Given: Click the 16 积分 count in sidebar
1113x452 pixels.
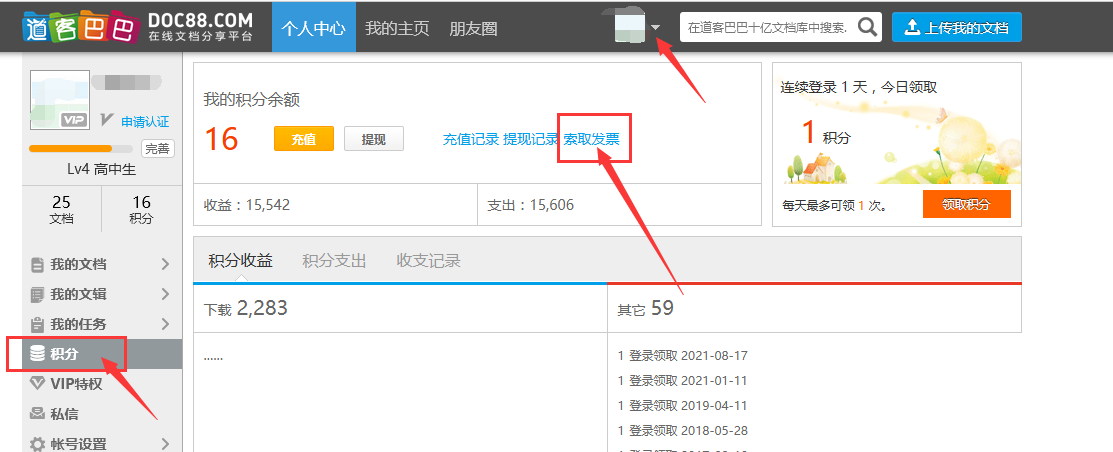Looking at the screenshot, I should (141, 210).
